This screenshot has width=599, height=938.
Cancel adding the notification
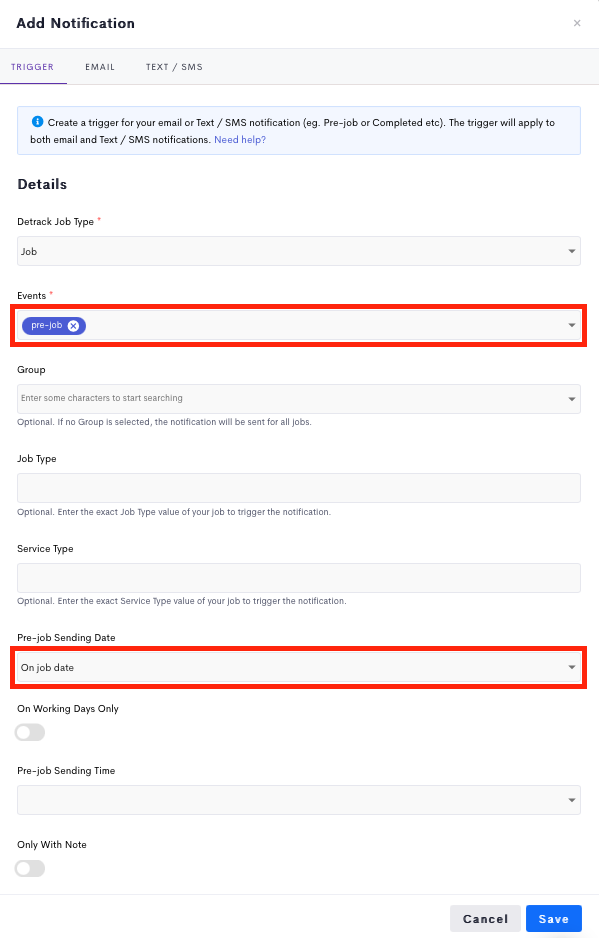(485, 919)
